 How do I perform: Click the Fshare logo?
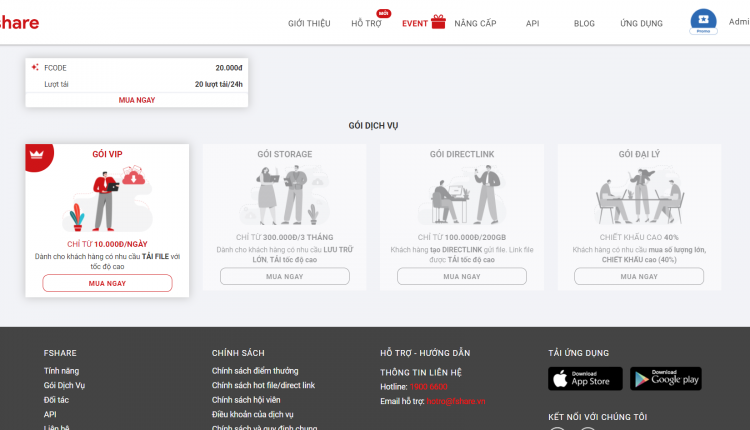(x=19, y=22)
